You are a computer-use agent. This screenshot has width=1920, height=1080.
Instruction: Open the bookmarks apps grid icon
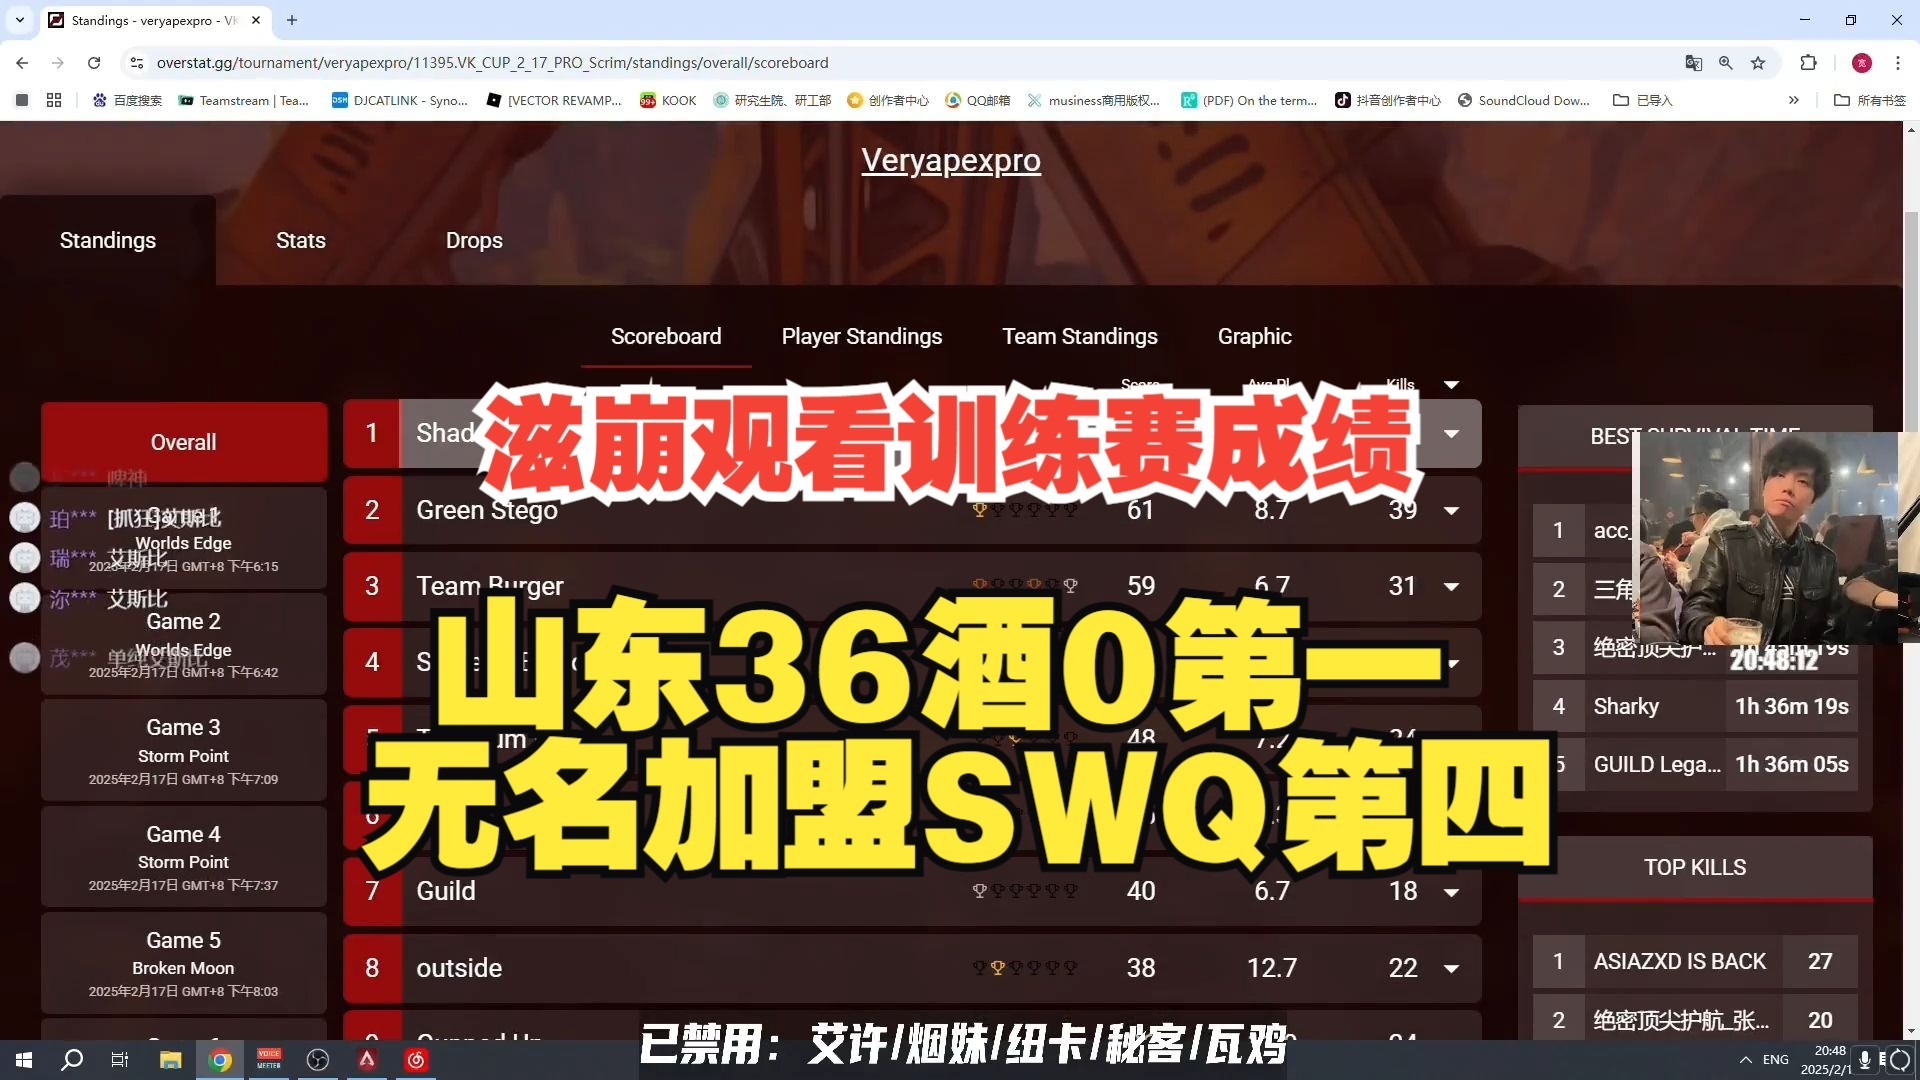54,100
